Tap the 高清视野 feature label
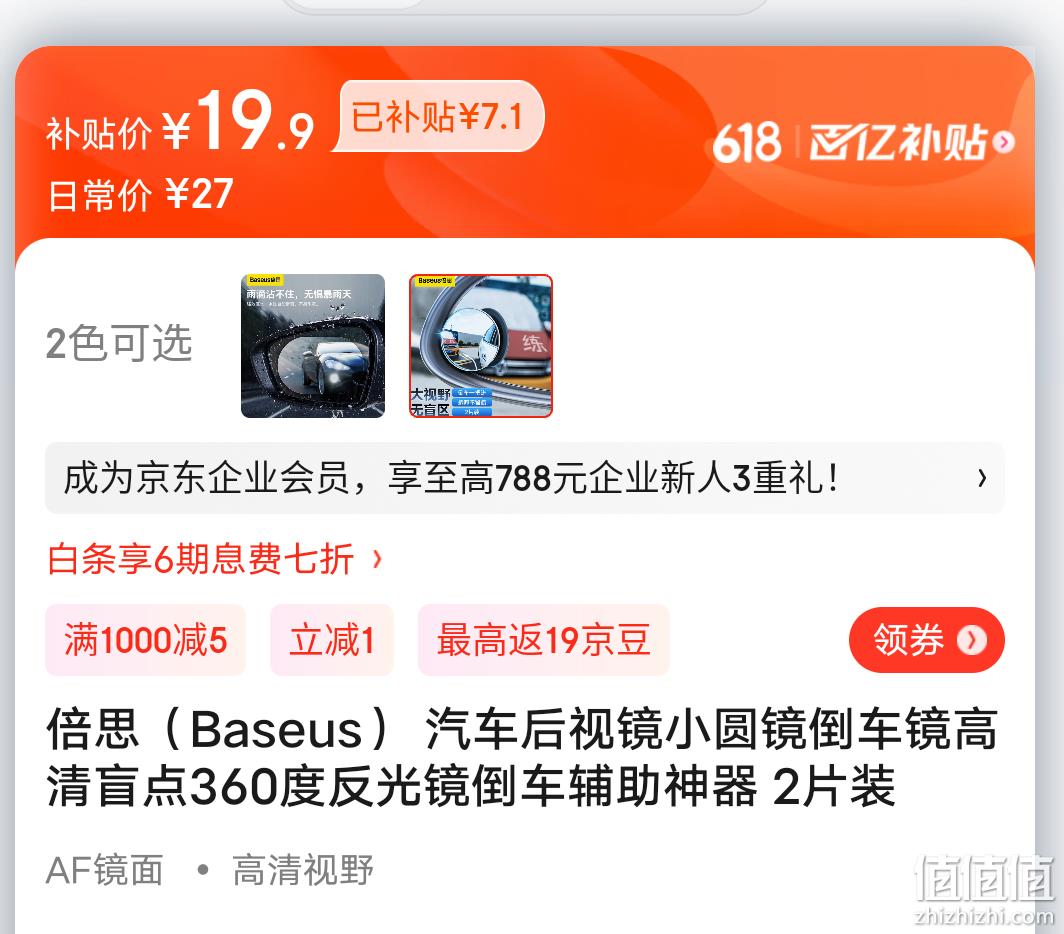Screen dimensions: 1064x934 pos(303,870)
